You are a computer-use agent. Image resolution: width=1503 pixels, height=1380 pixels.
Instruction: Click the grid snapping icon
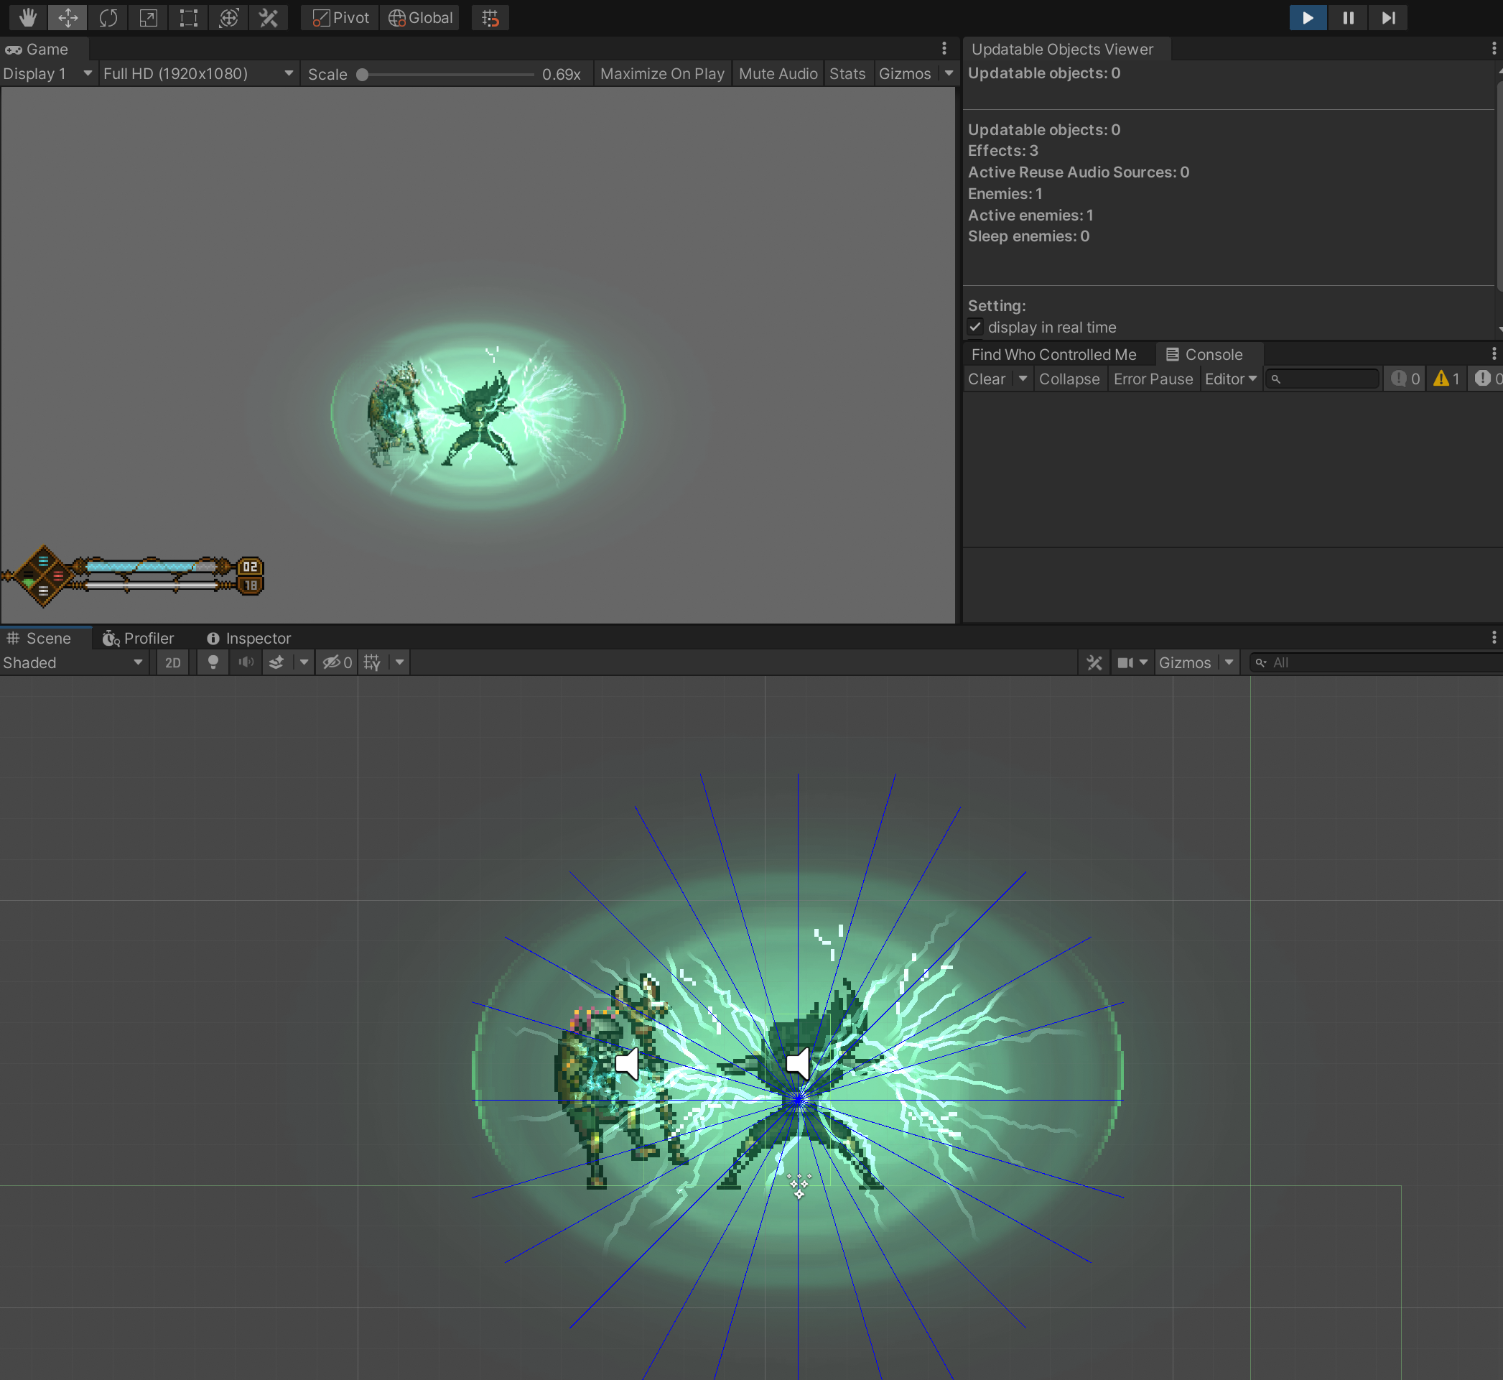[490, 18]
